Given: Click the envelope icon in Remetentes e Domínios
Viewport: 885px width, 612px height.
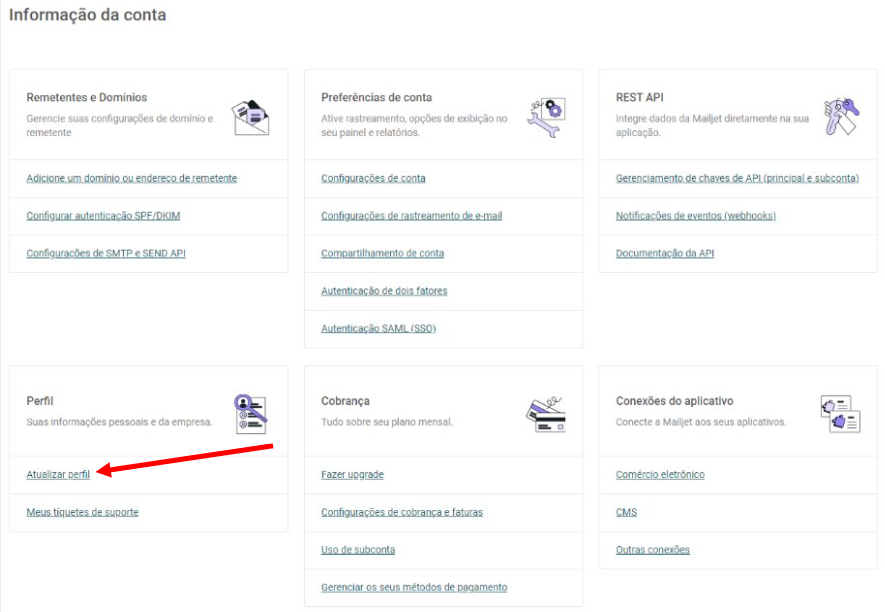Looking at the screenshot, I should coord(251,117).
